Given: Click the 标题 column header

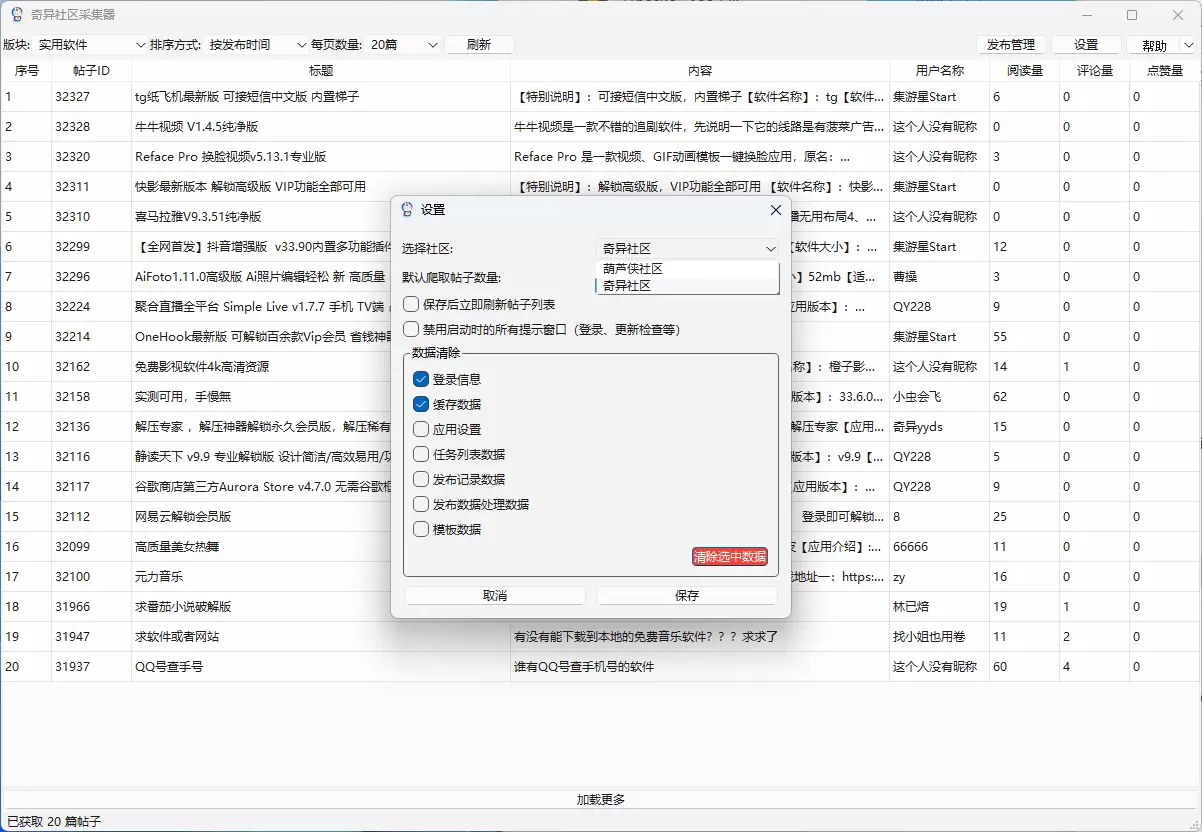Looking at the screenshot, I should coord(321,71).
